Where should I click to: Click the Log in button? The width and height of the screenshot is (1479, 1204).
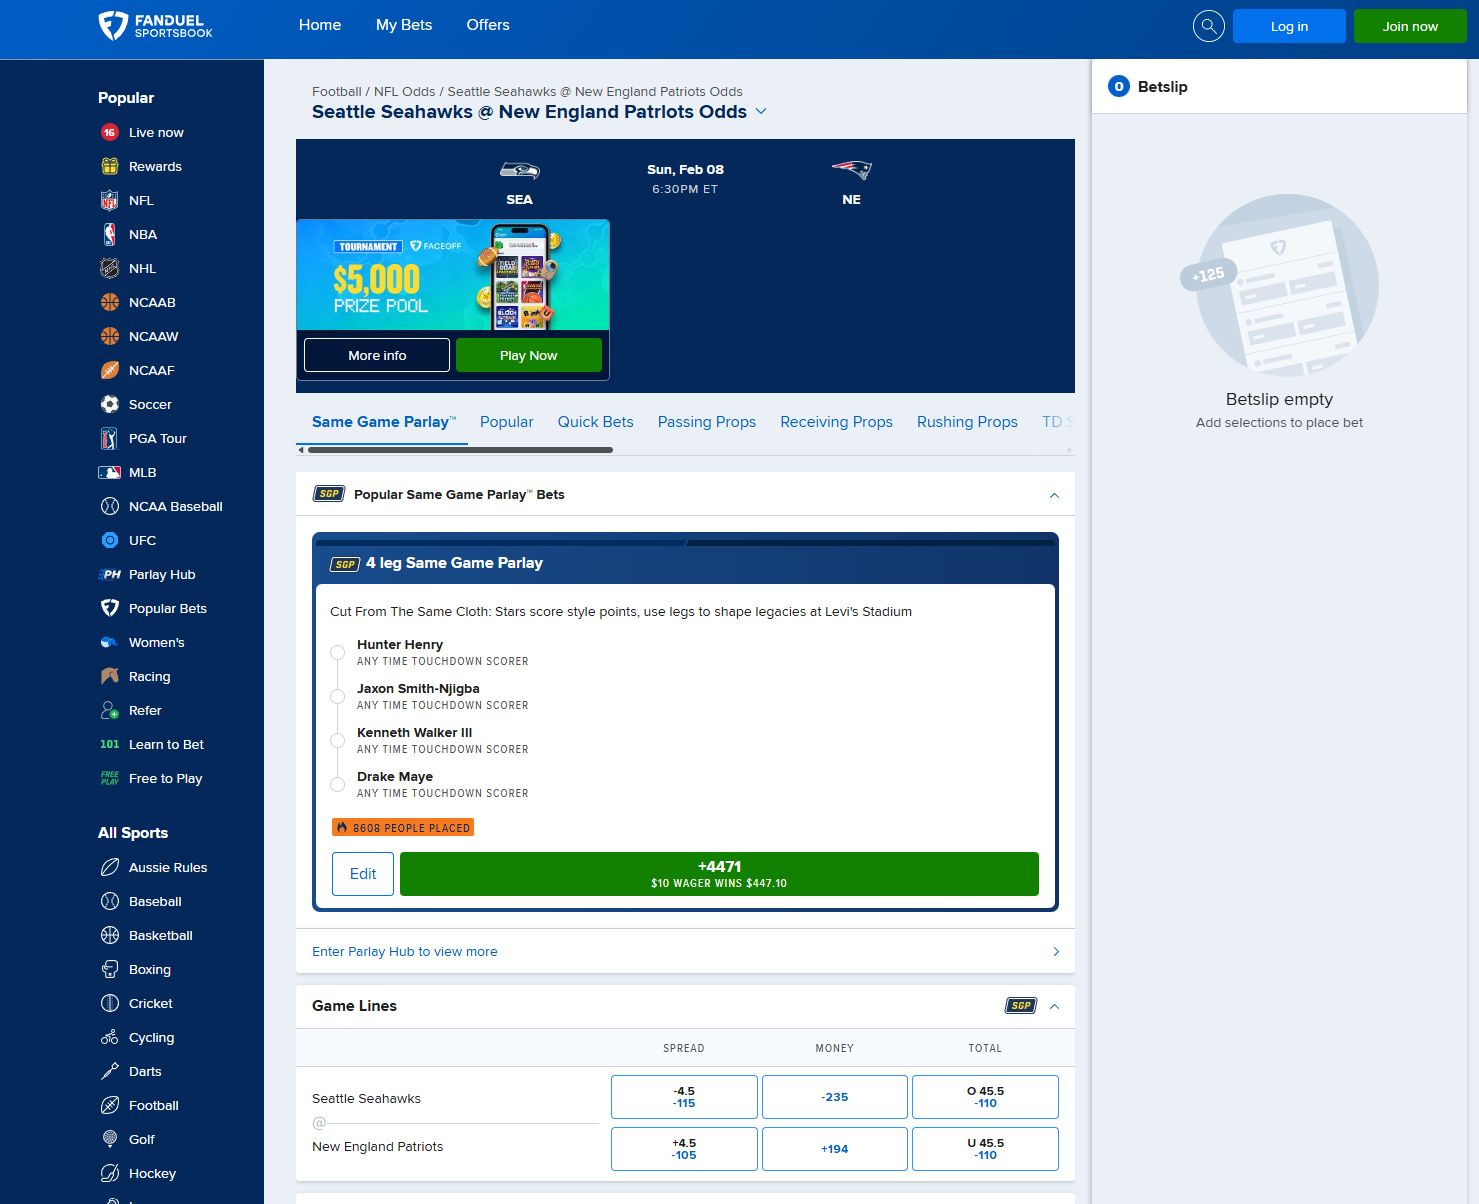1289,26
